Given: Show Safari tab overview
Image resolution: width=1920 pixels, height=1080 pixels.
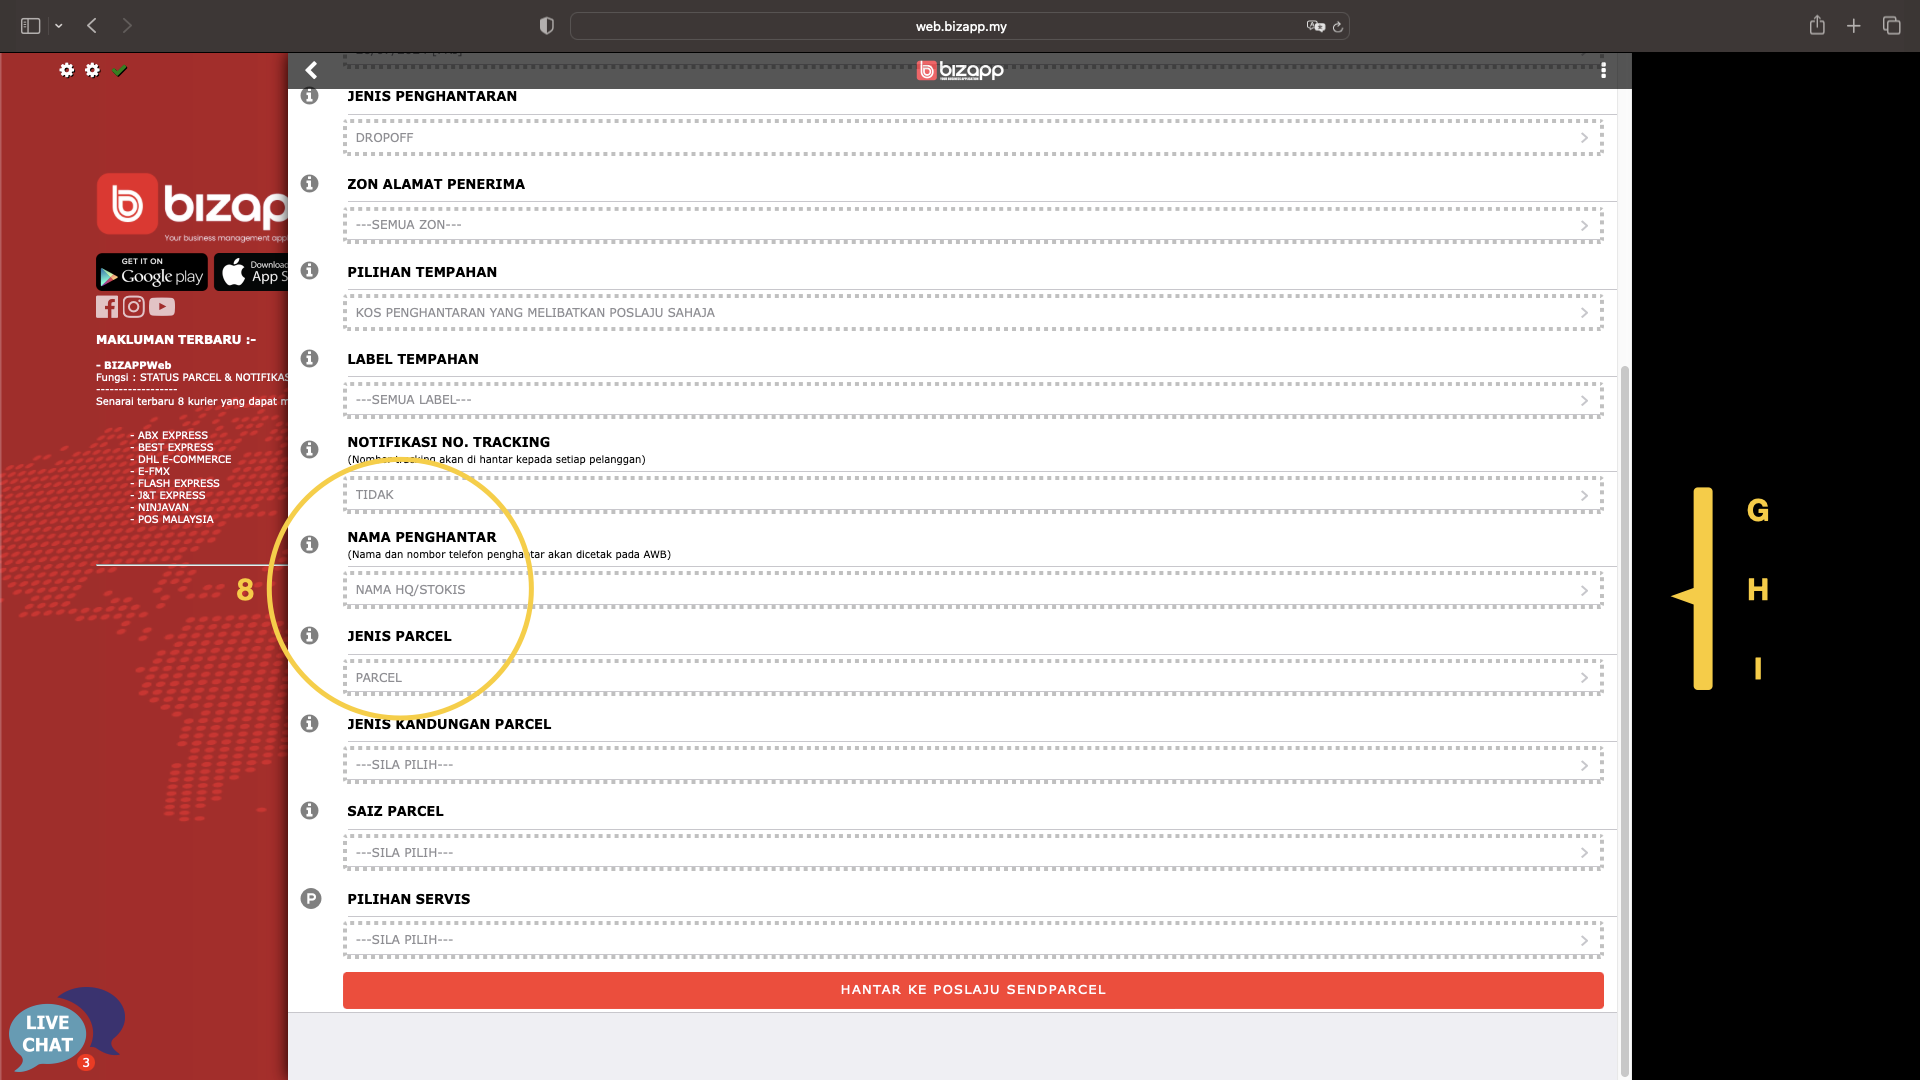Looking at the screenshot, I should (1891, 26).
